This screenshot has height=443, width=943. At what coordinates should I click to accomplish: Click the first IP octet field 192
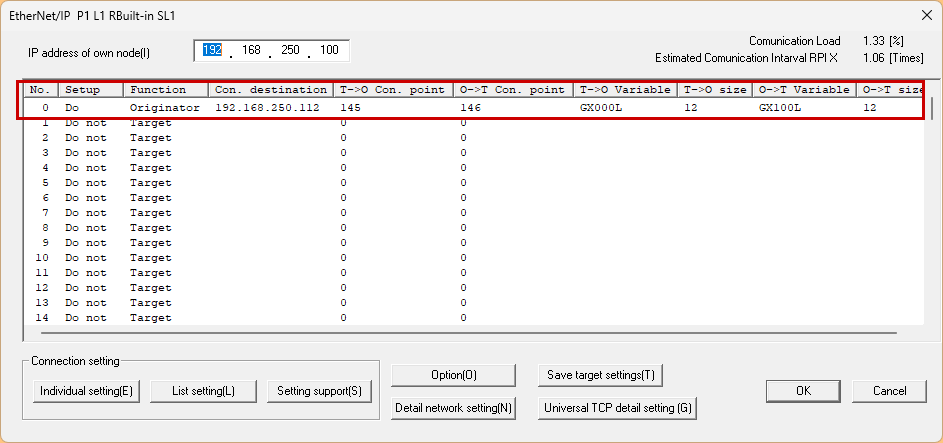click(213, 50)
